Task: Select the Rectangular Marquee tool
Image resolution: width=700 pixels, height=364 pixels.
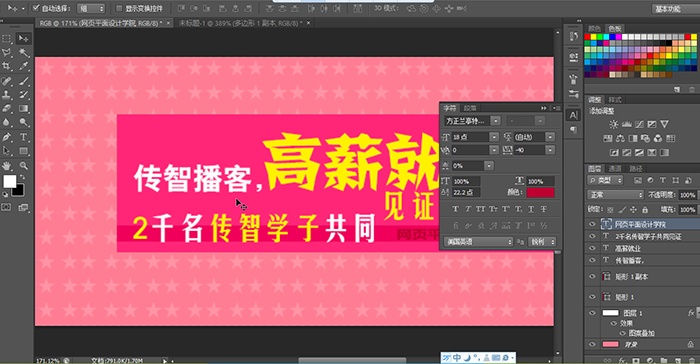Action: coord(7,39)
